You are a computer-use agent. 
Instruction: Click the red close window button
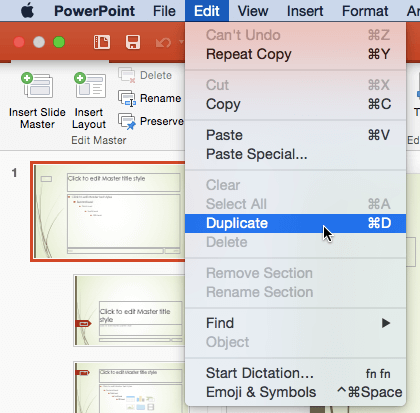tap(19, 42)
